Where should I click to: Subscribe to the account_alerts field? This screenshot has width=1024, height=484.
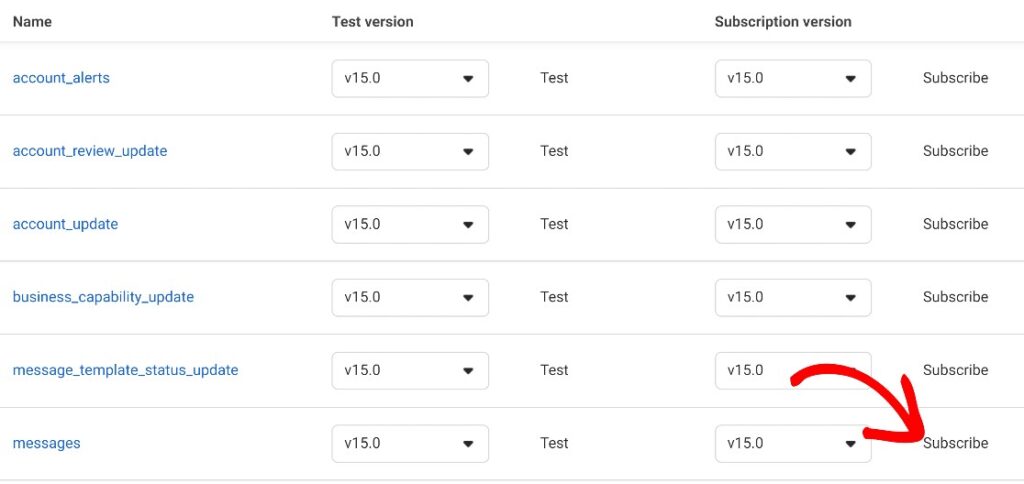tap(955, 78)
